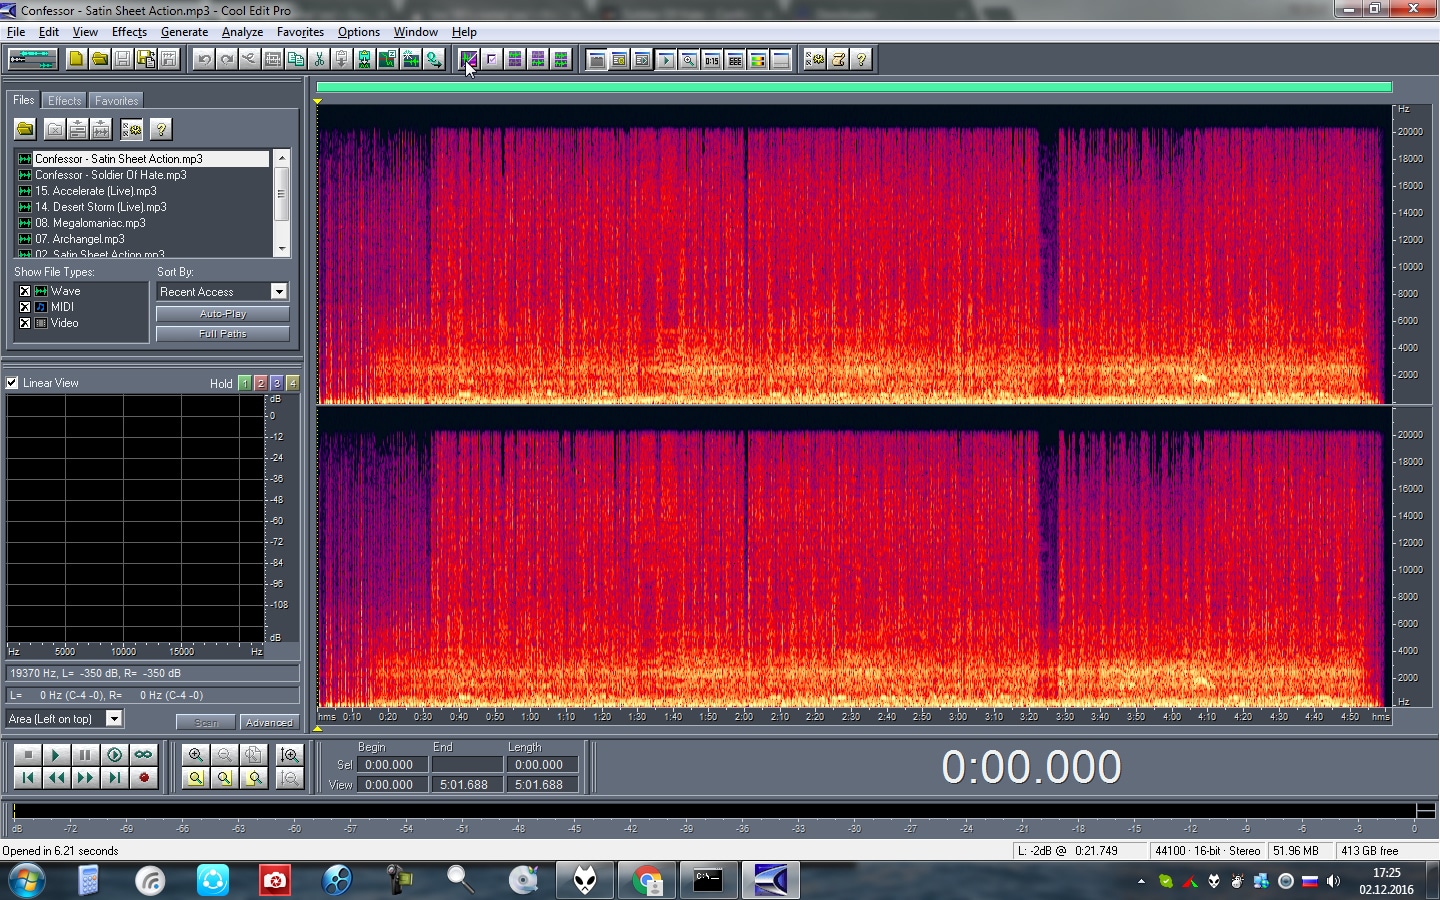The width and height of the screenshot is (1440, 900).
Task: Toggle Hold button 4 in frequency analysis
Action: (x=292, y=383)
